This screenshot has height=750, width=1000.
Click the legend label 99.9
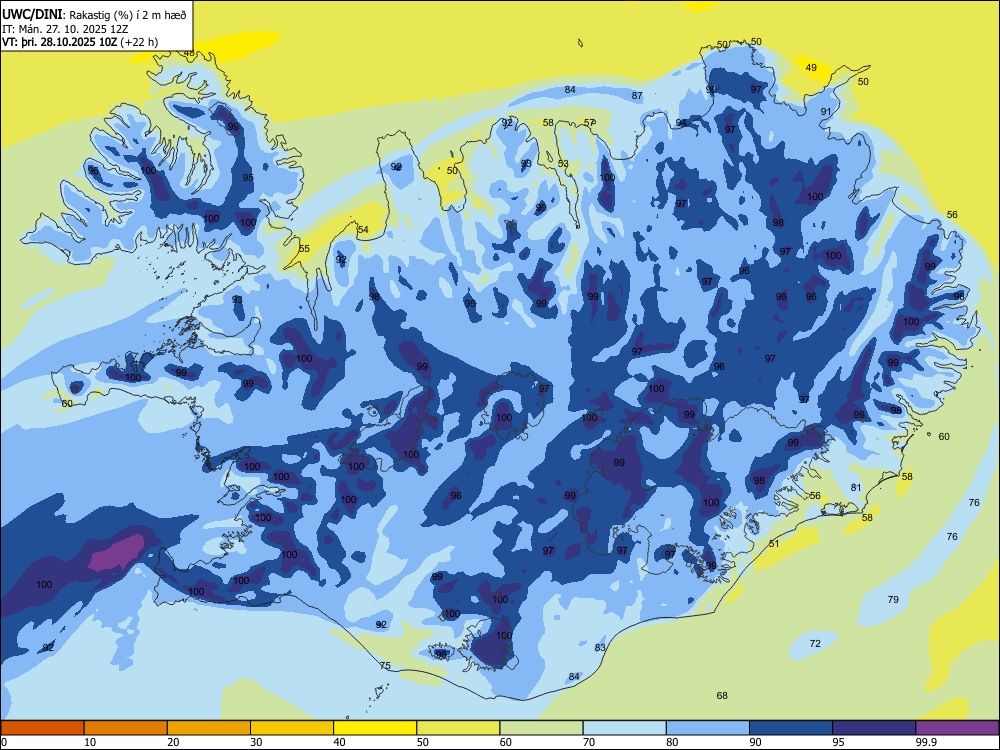click(926, 742)
